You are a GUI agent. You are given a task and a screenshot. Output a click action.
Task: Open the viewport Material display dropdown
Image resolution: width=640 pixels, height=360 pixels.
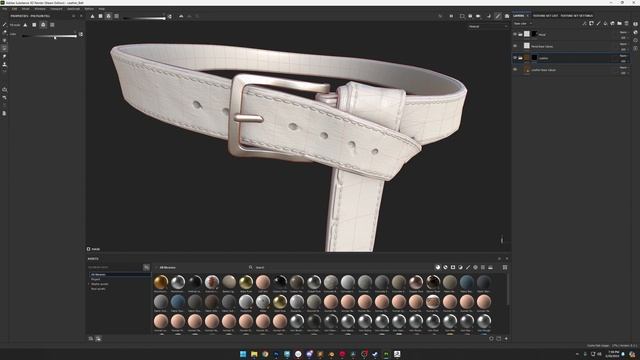coord(488,27)
